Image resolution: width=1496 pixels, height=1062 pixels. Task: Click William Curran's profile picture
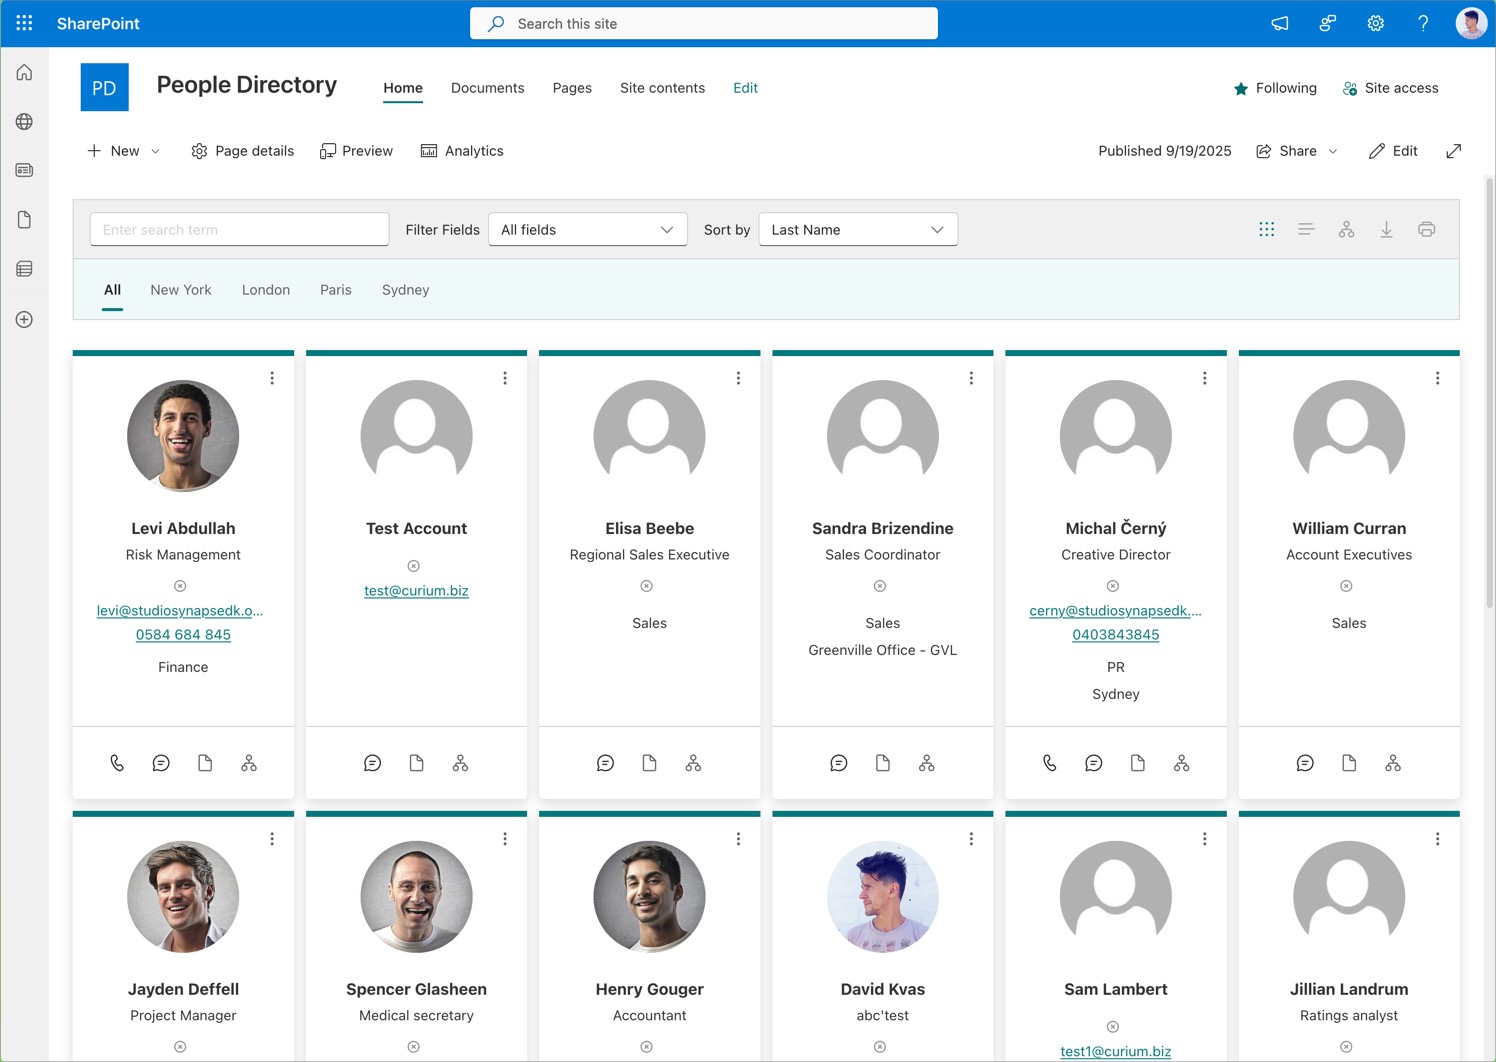[x=1348, y=436]
